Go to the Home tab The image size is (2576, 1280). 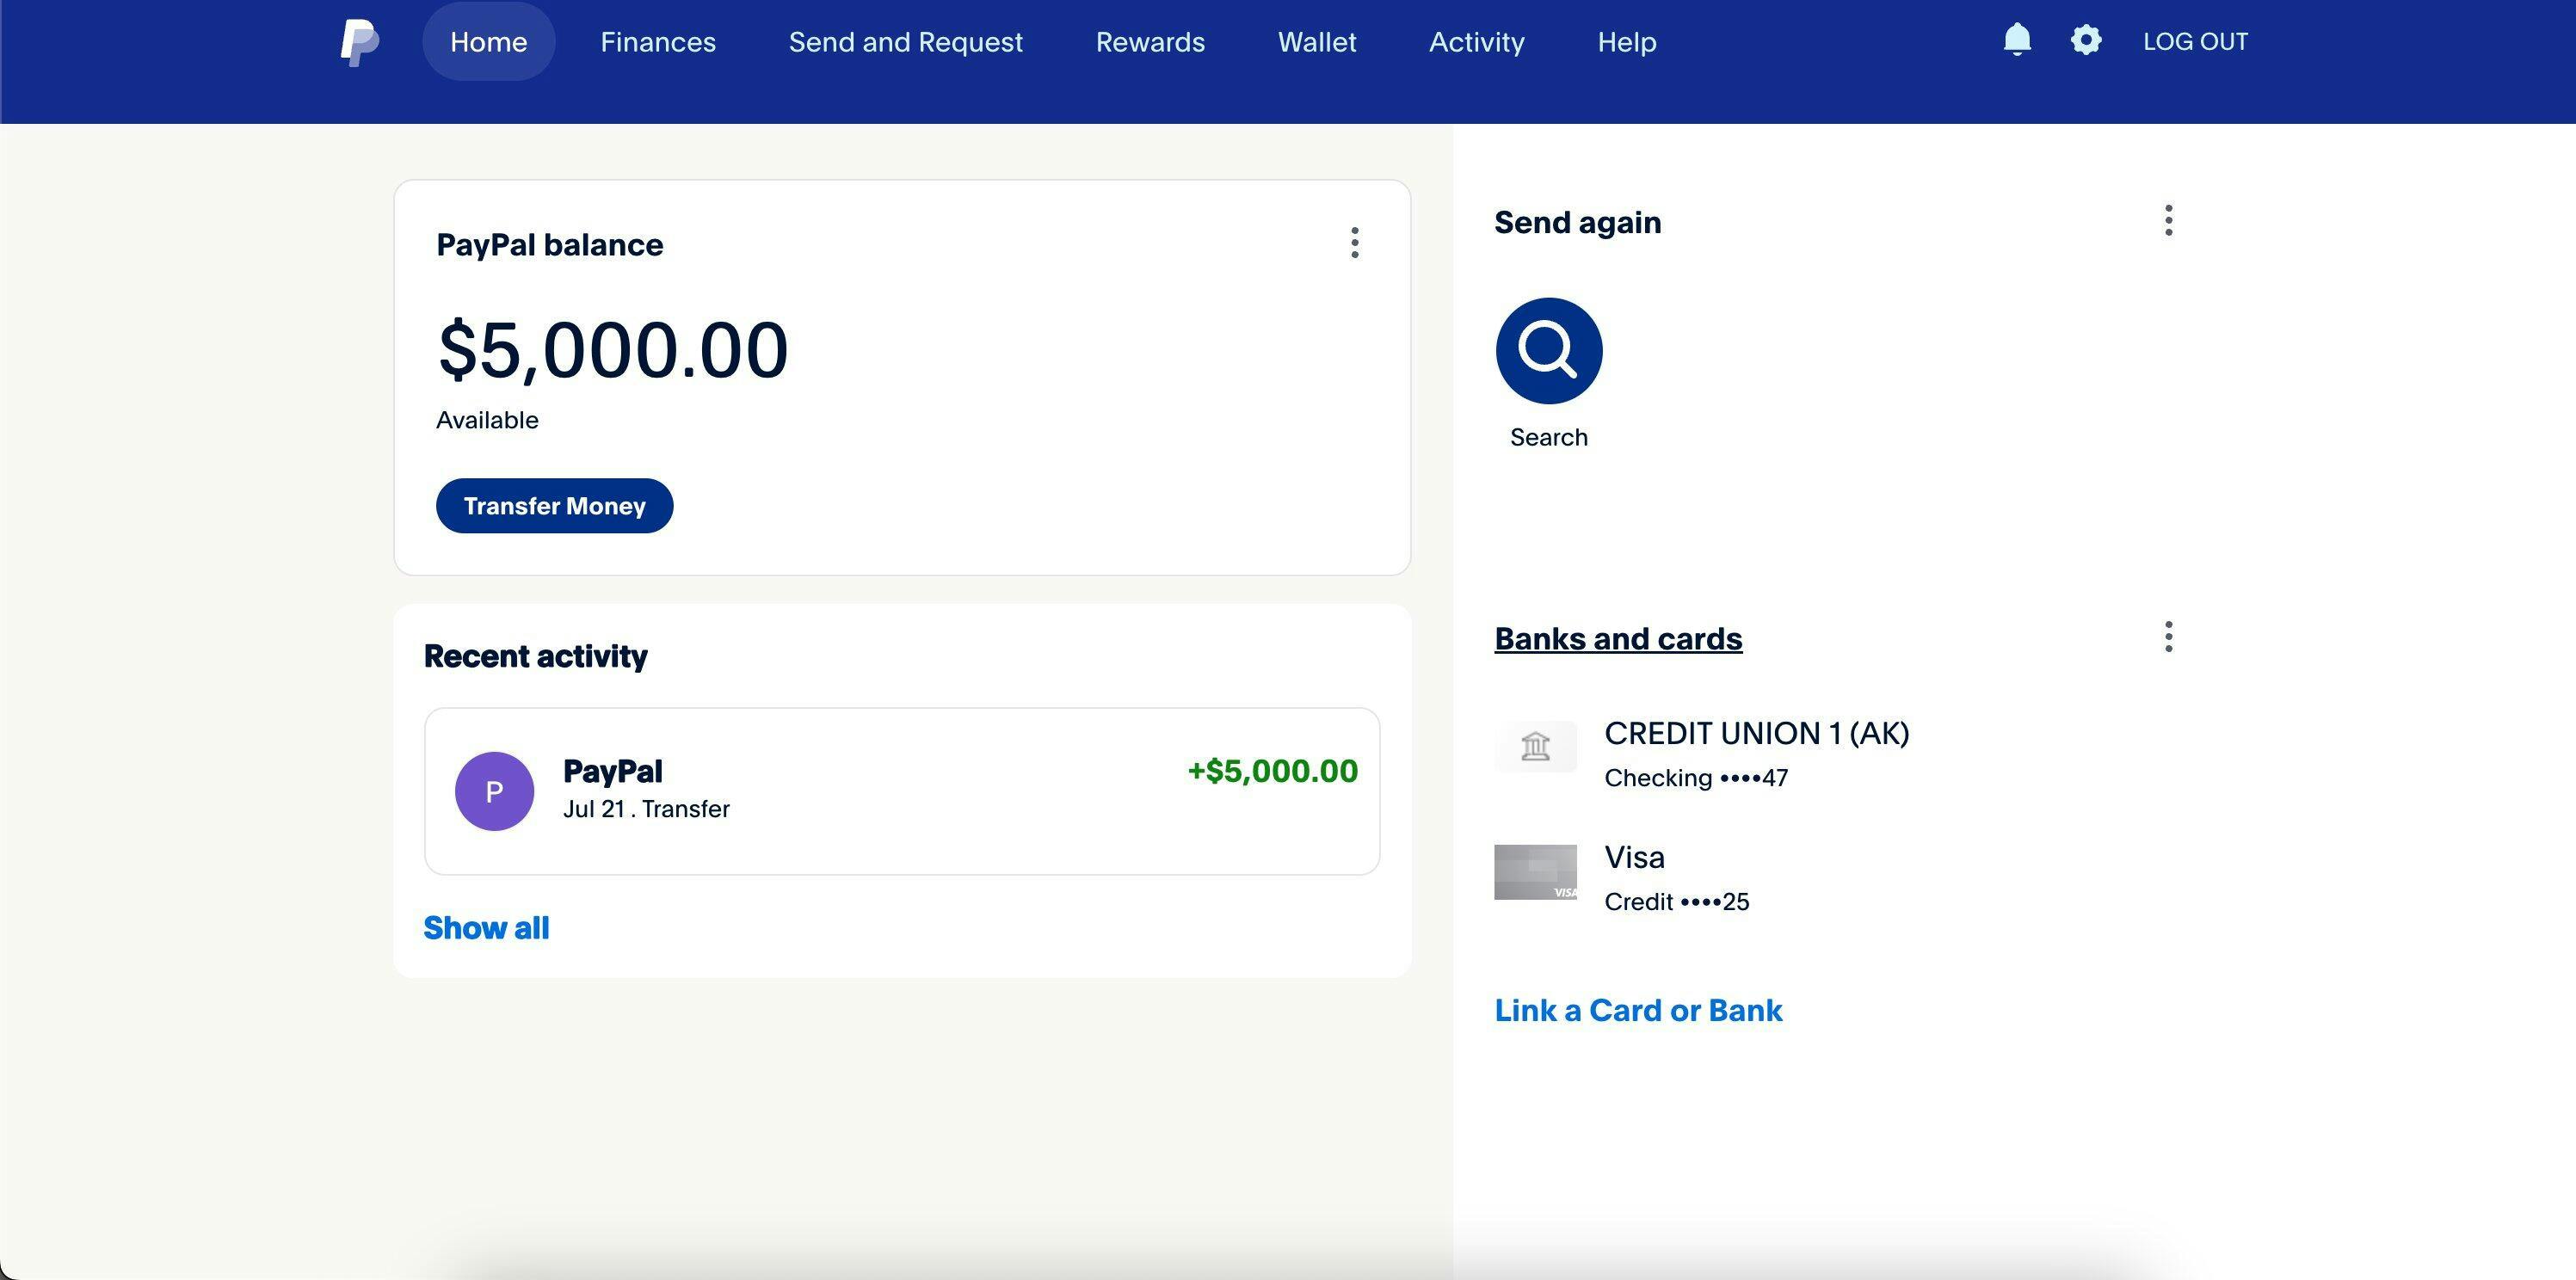click(488, 42)
